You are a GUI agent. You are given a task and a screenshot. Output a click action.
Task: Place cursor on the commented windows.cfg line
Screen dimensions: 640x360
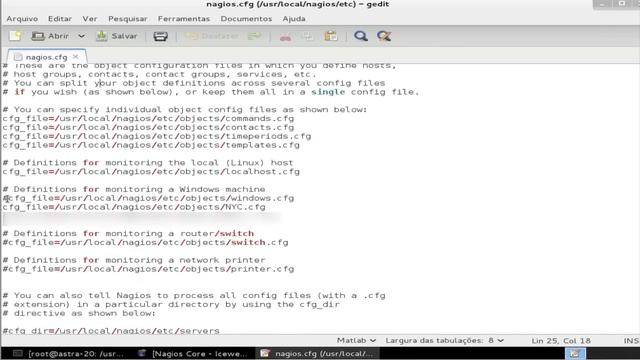click(148, 198)
